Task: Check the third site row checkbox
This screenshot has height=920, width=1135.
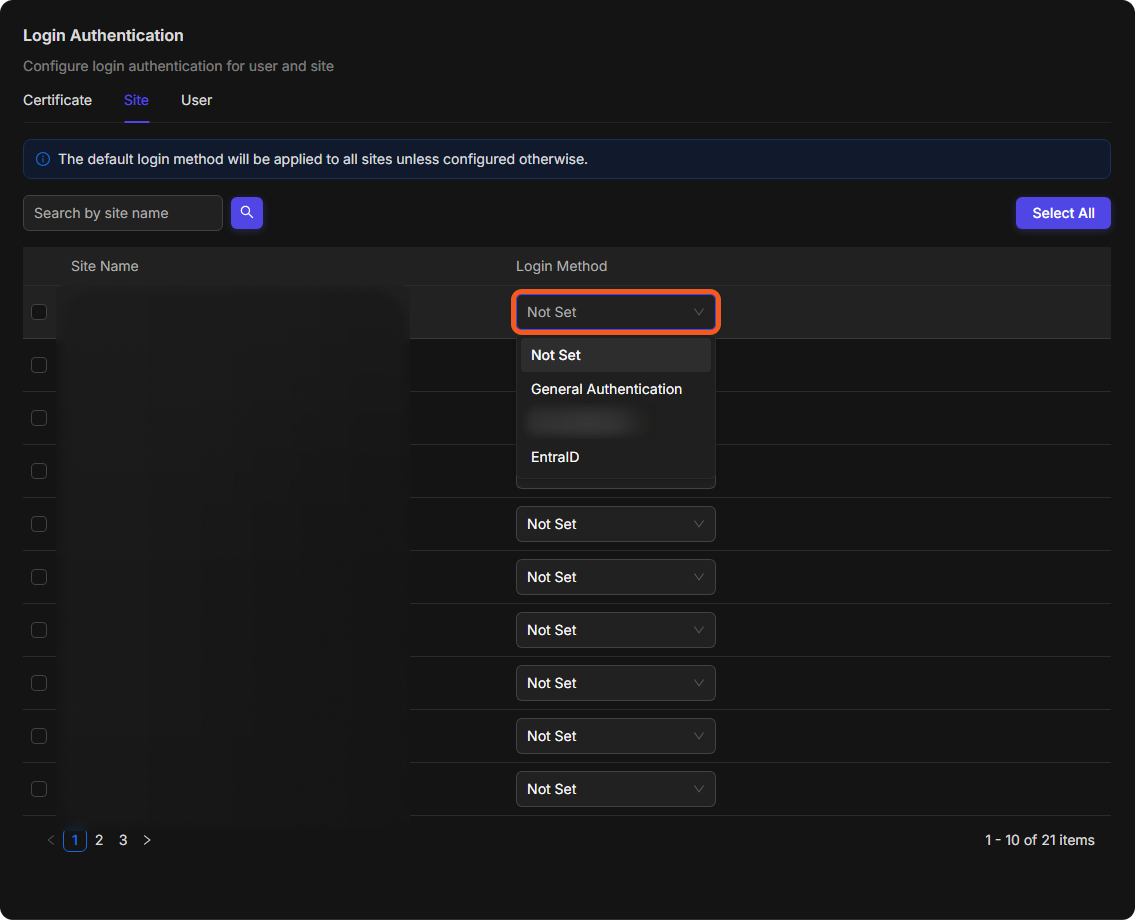Action: coord(39,418)
